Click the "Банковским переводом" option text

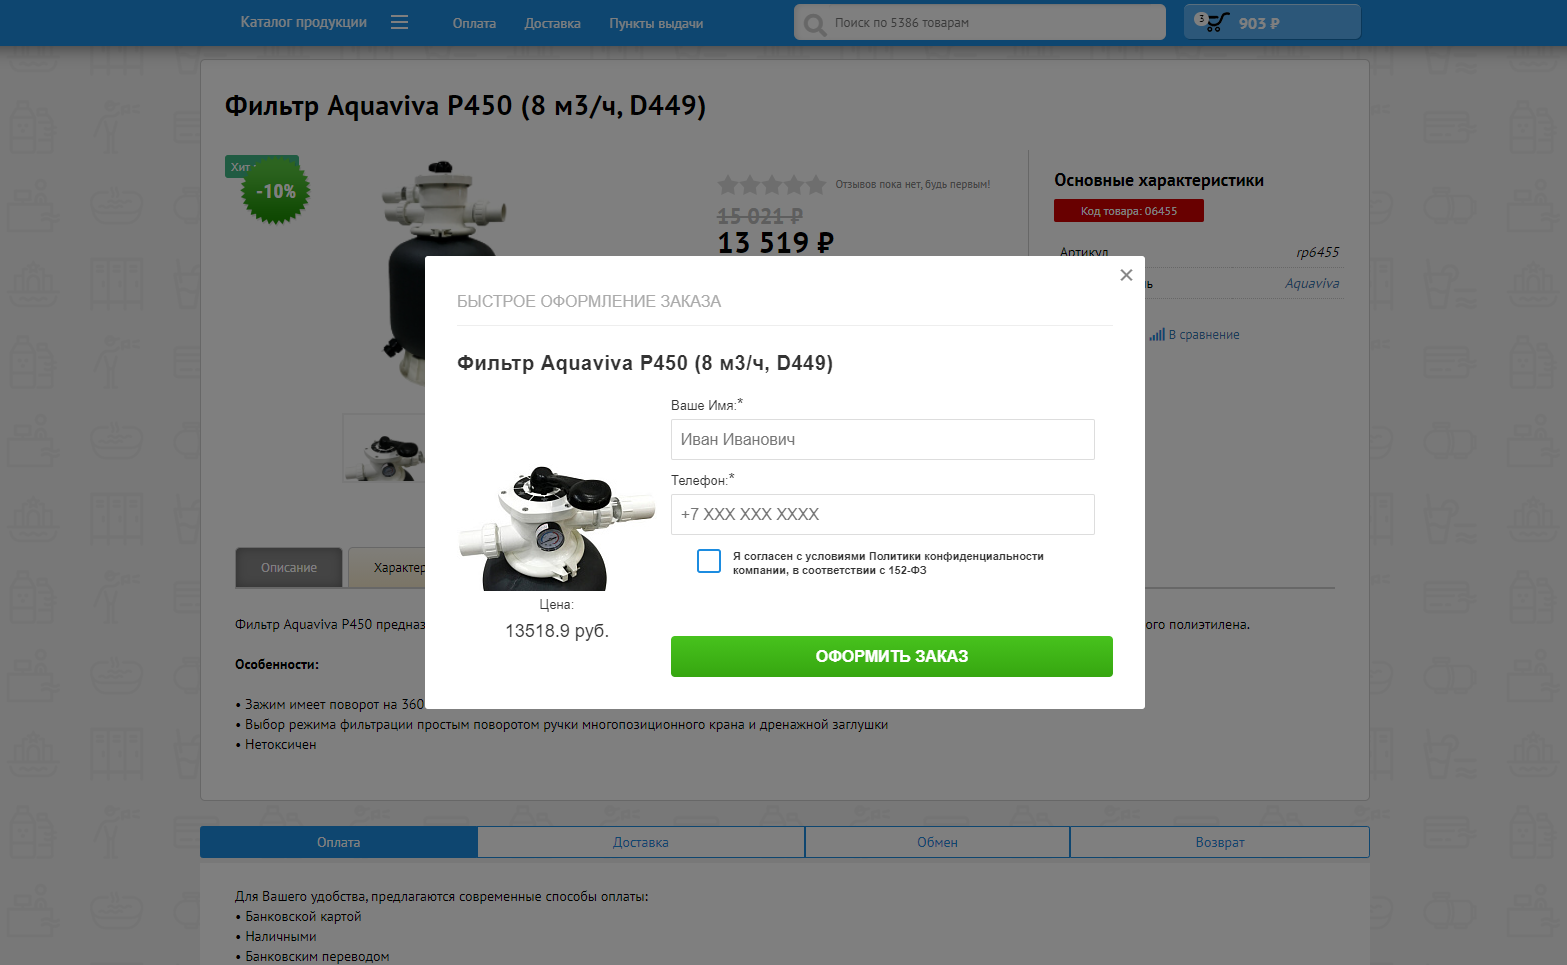click(317, 957)
